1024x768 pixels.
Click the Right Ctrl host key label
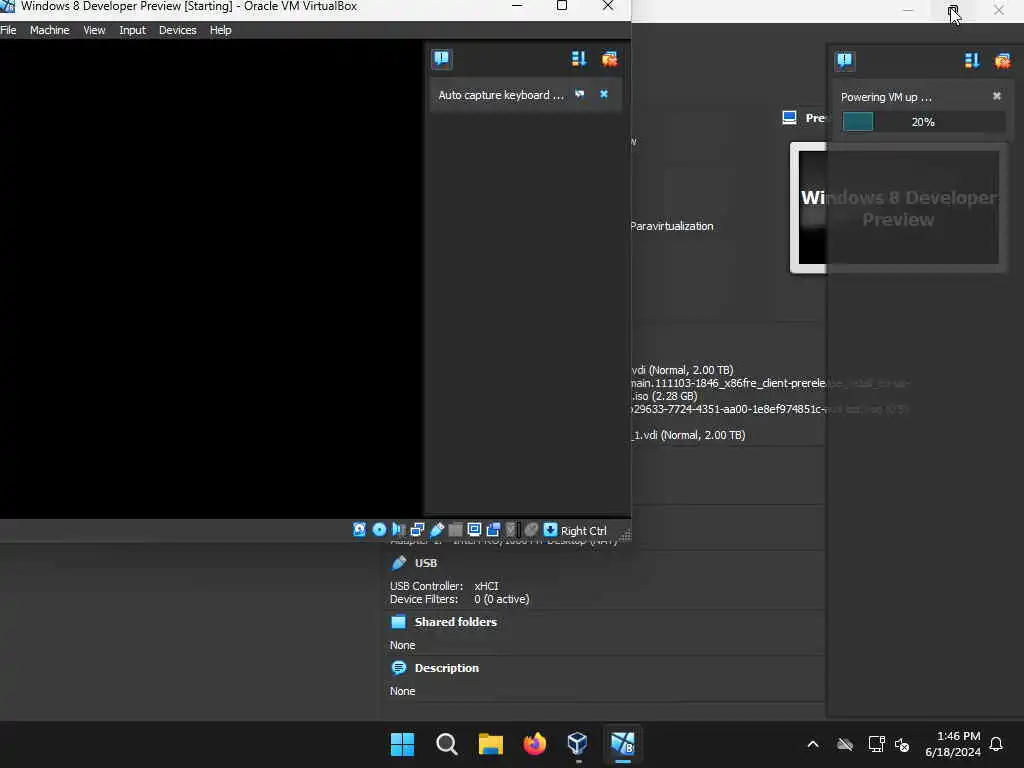click(x=584, y=531)
